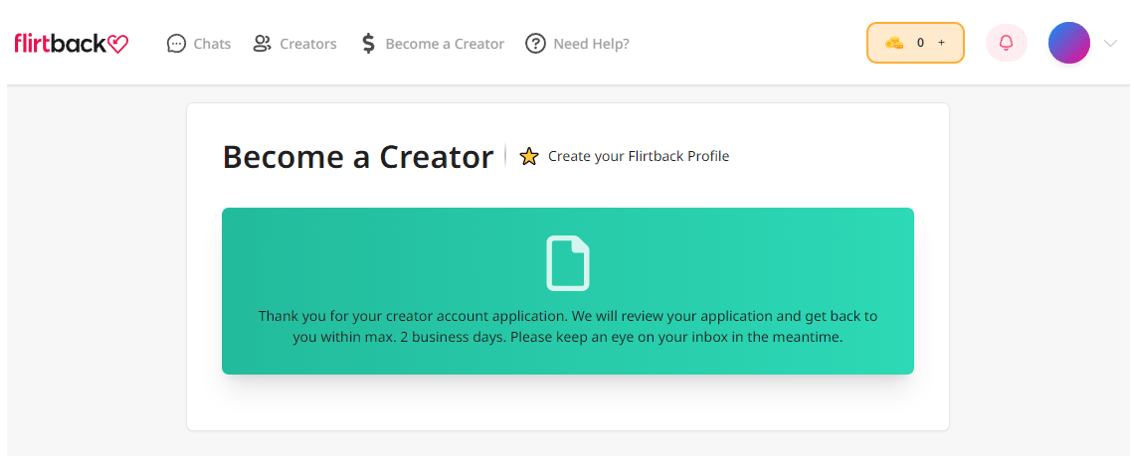Image resolution: width=1134 pixels, height=463 pixels.
Task: Click Create your Flirtback Profile text
Action: click(x=639, y=156)
